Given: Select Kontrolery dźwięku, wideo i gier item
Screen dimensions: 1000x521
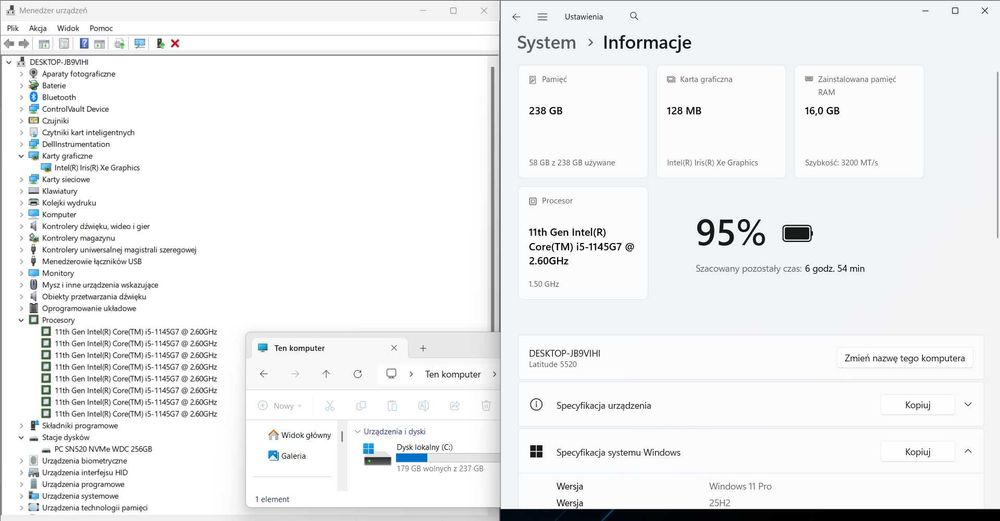Looking at the screenshot, I should coord(96,226).
